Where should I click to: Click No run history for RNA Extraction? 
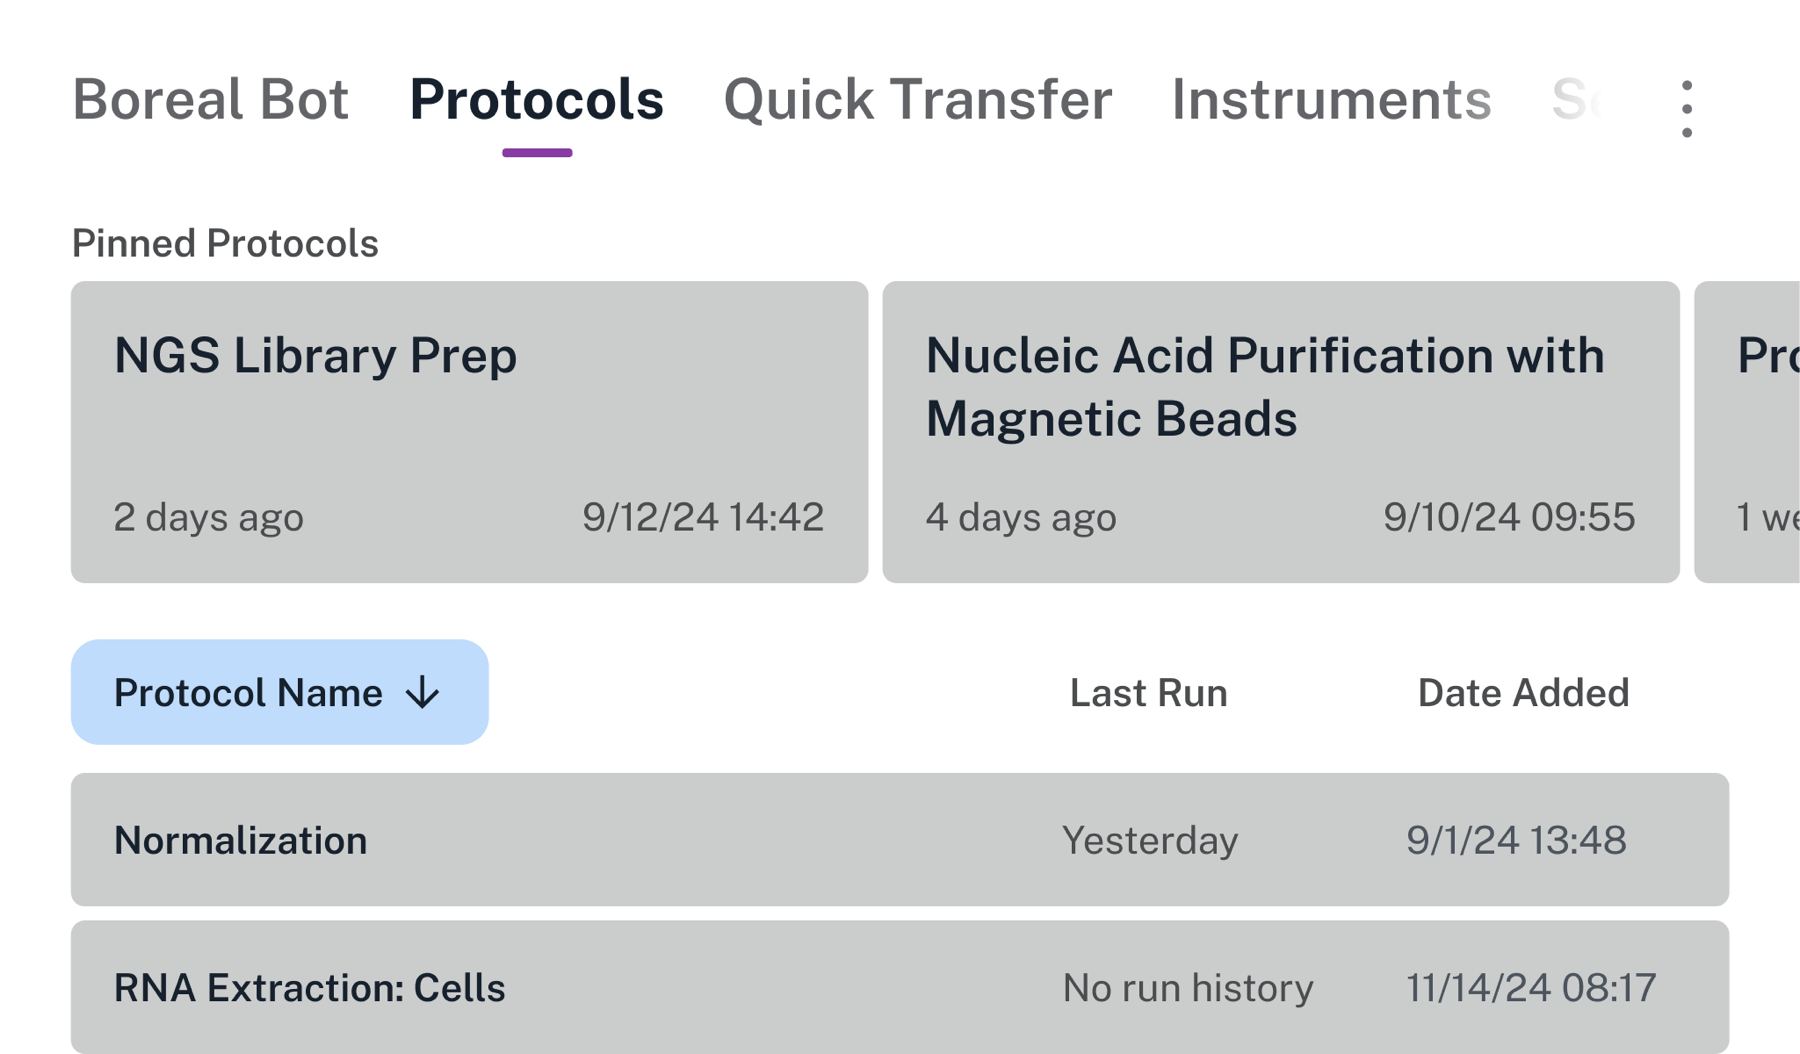1187,987
